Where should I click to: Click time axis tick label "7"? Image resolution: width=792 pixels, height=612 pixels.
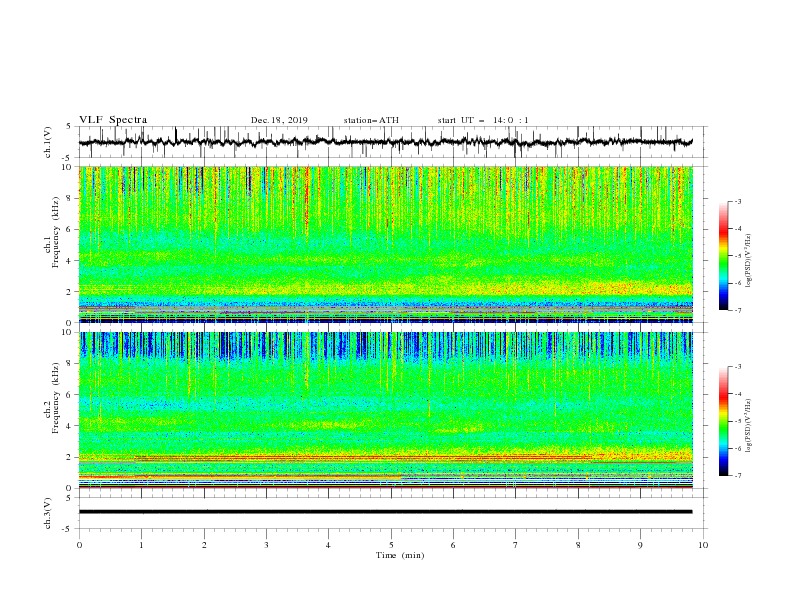point(516,545)
